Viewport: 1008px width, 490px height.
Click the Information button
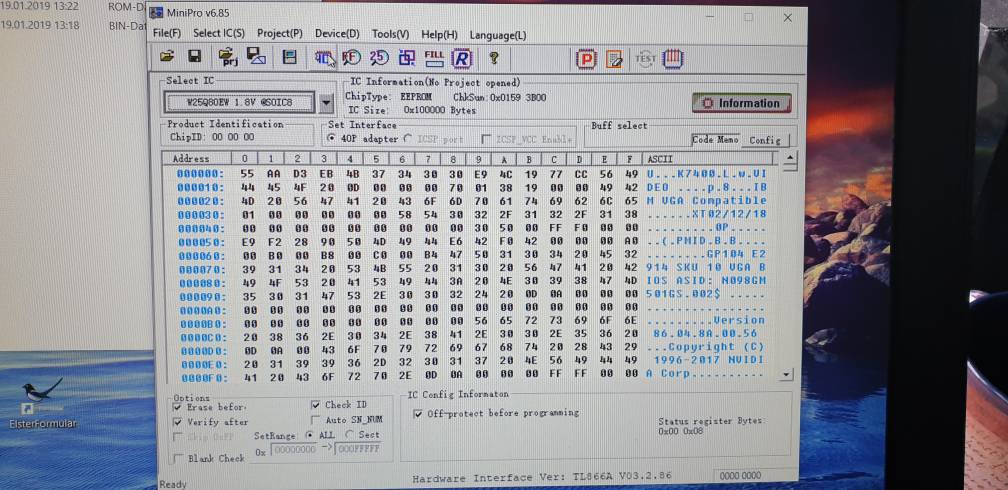[x=741, y=103]
